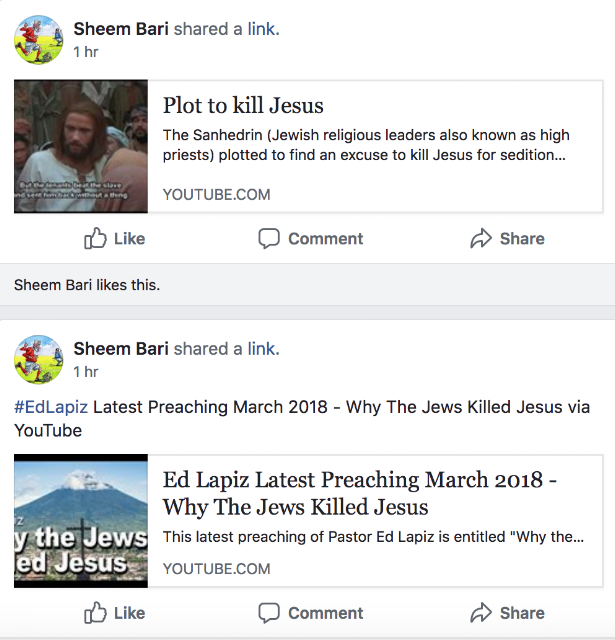
Task: Open the 'Plot to kill Jesus' video thumbnail
Action: [81, 147]
